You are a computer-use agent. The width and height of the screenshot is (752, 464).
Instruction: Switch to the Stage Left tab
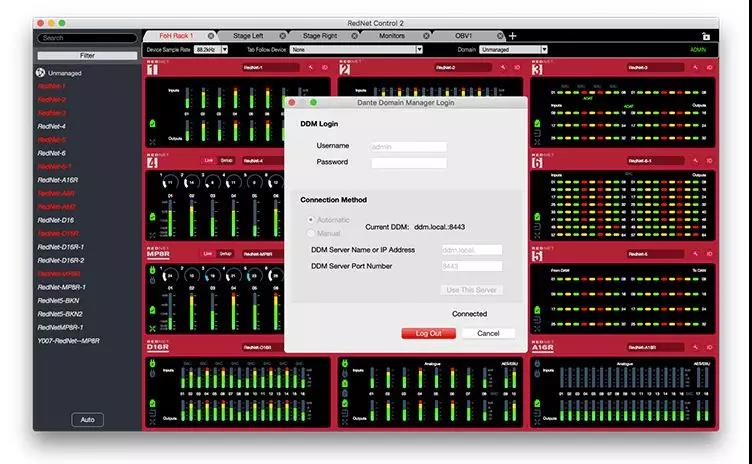pos(248,36)
